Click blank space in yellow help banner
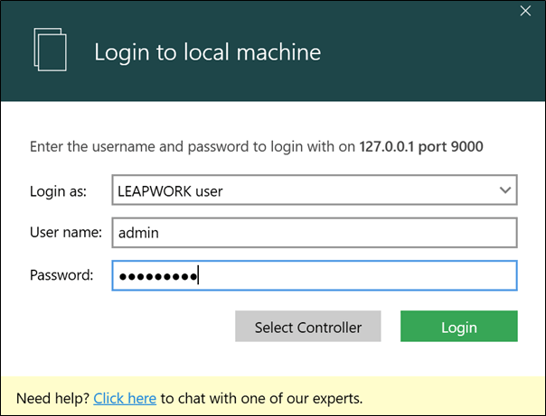The image size is (546, 416). (x=453, y=397)
